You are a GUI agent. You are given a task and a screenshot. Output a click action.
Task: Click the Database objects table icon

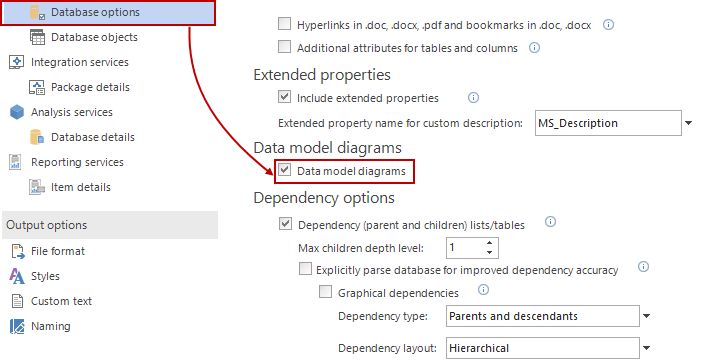pos(37,37)
